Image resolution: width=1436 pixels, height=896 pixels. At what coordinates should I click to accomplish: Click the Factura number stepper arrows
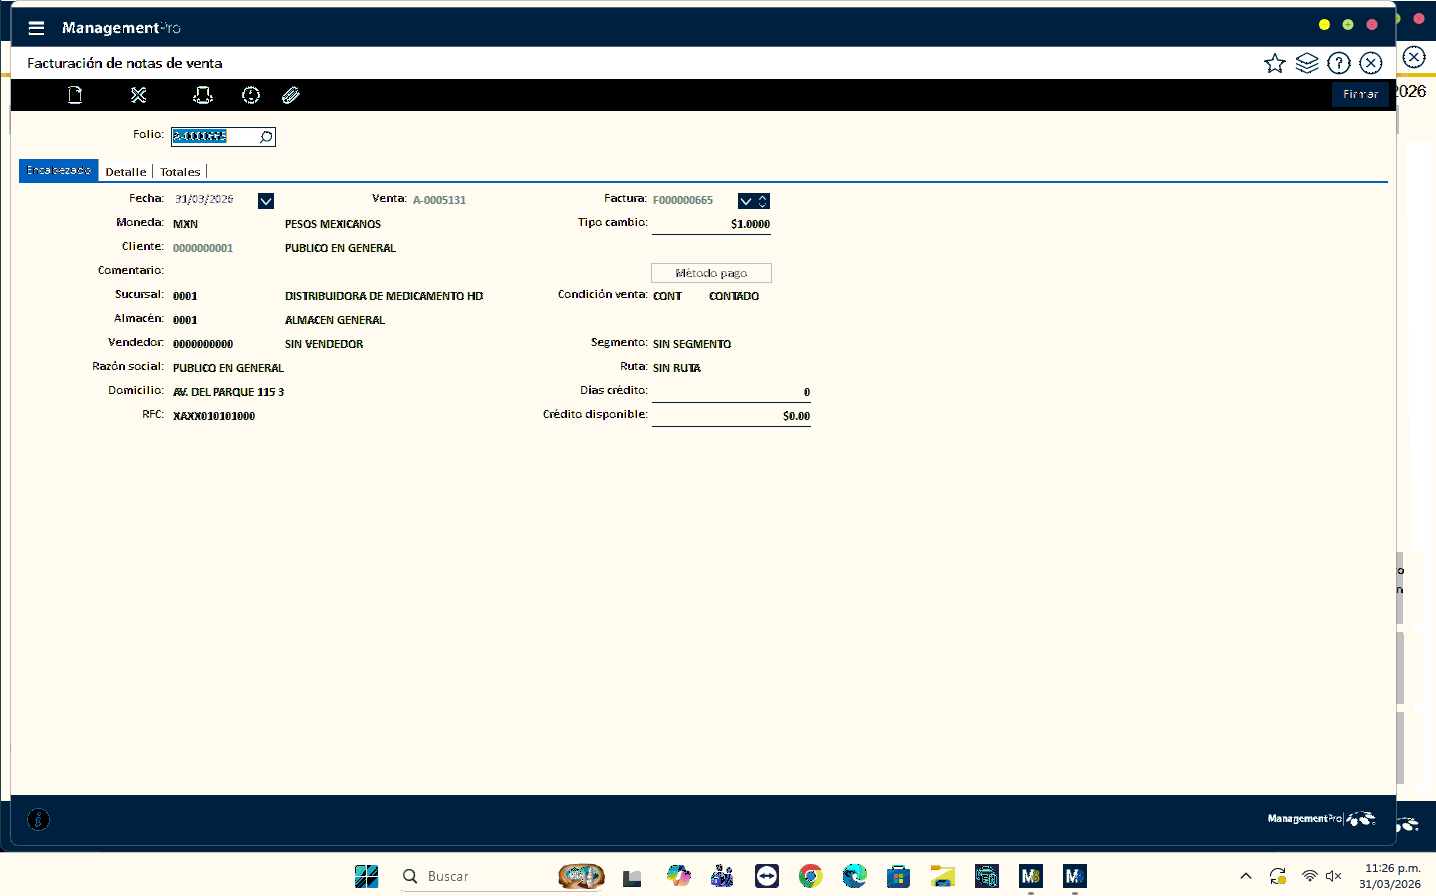(763, 201)
